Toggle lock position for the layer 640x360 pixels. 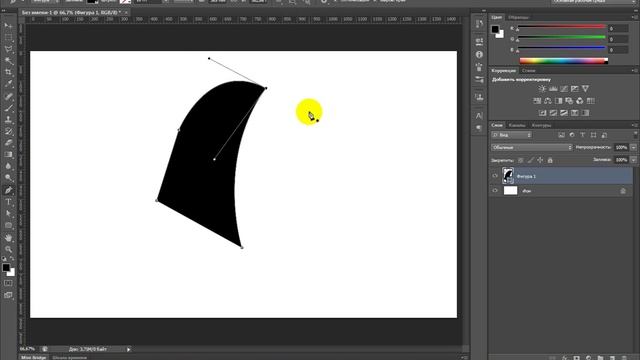[540, 160]
